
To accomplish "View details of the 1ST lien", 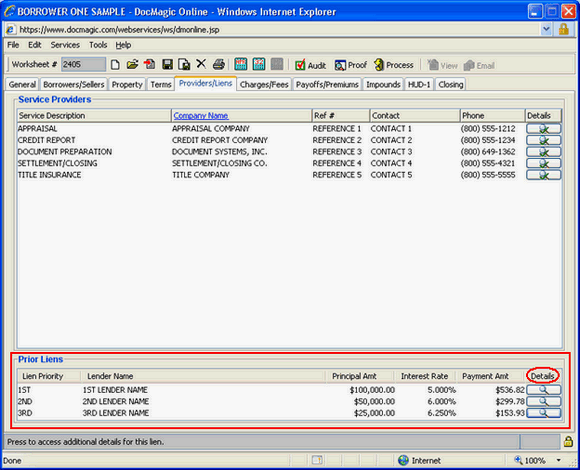I will pyautogui.click(x=543, y=390).
